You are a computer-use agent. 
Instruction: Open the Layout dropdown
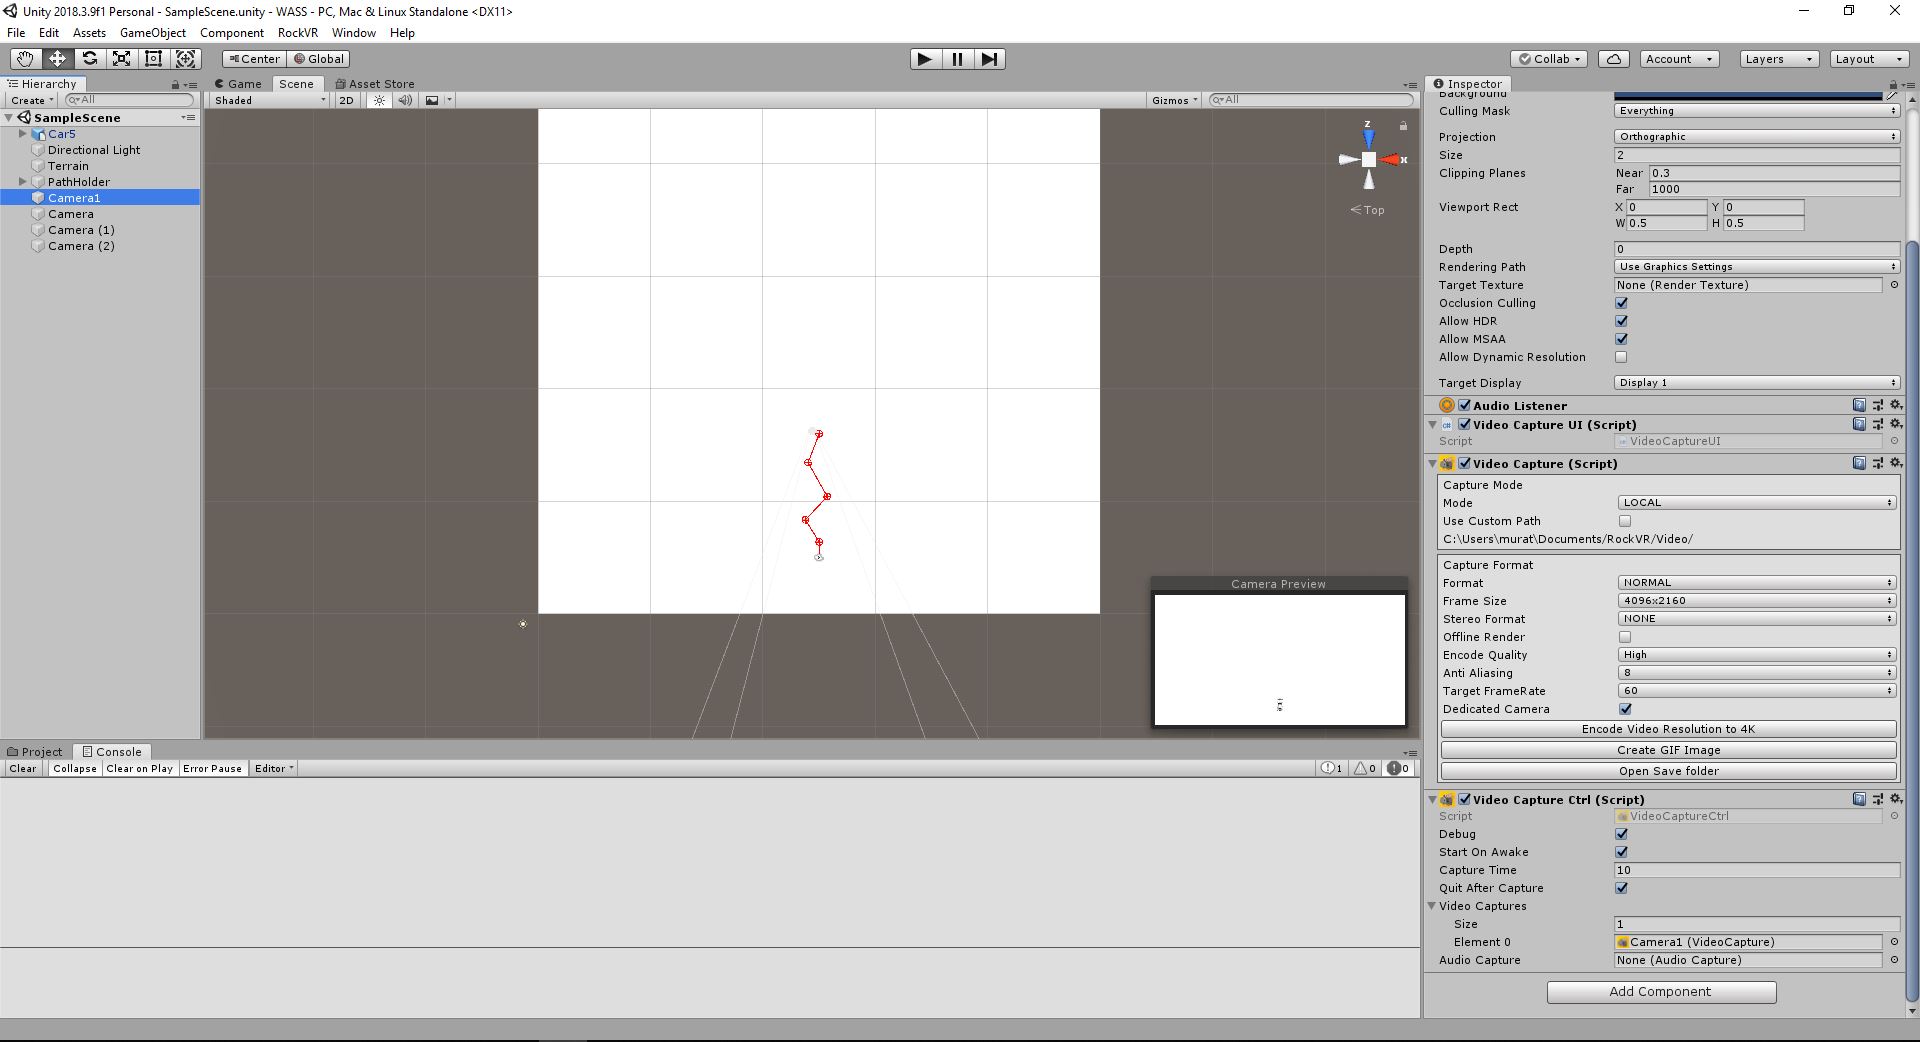click(1868, 59)
